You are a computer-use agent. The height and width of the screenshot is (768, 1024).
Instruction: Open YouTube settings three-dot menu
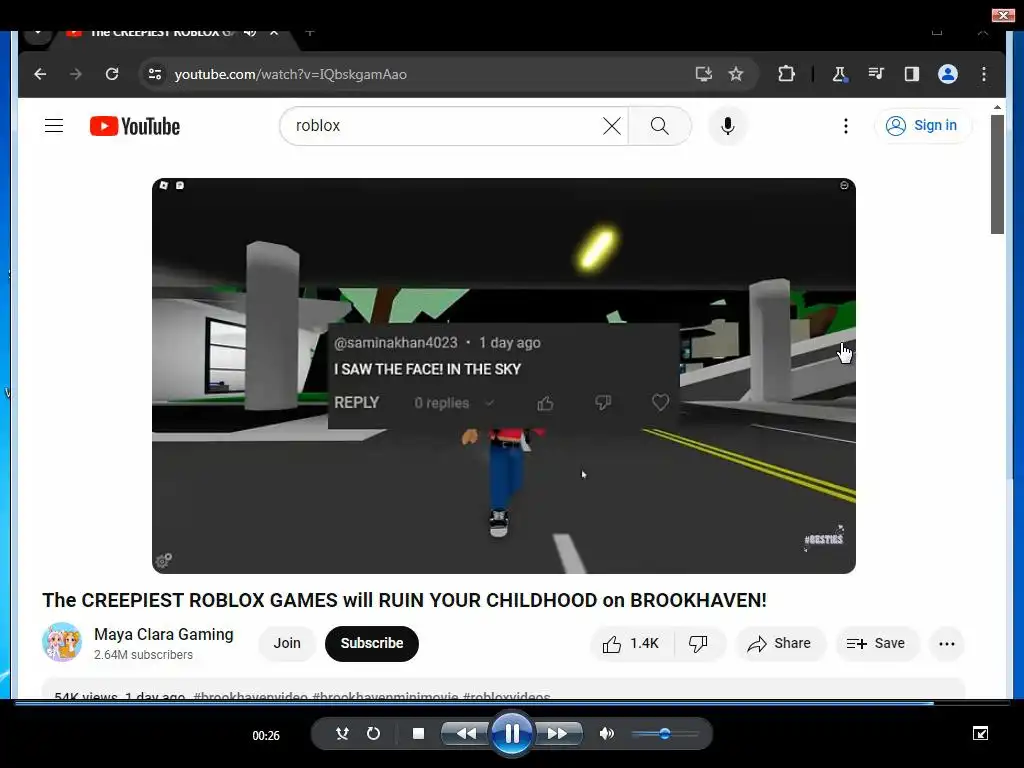pyautogui.click(x=846, y=125)
